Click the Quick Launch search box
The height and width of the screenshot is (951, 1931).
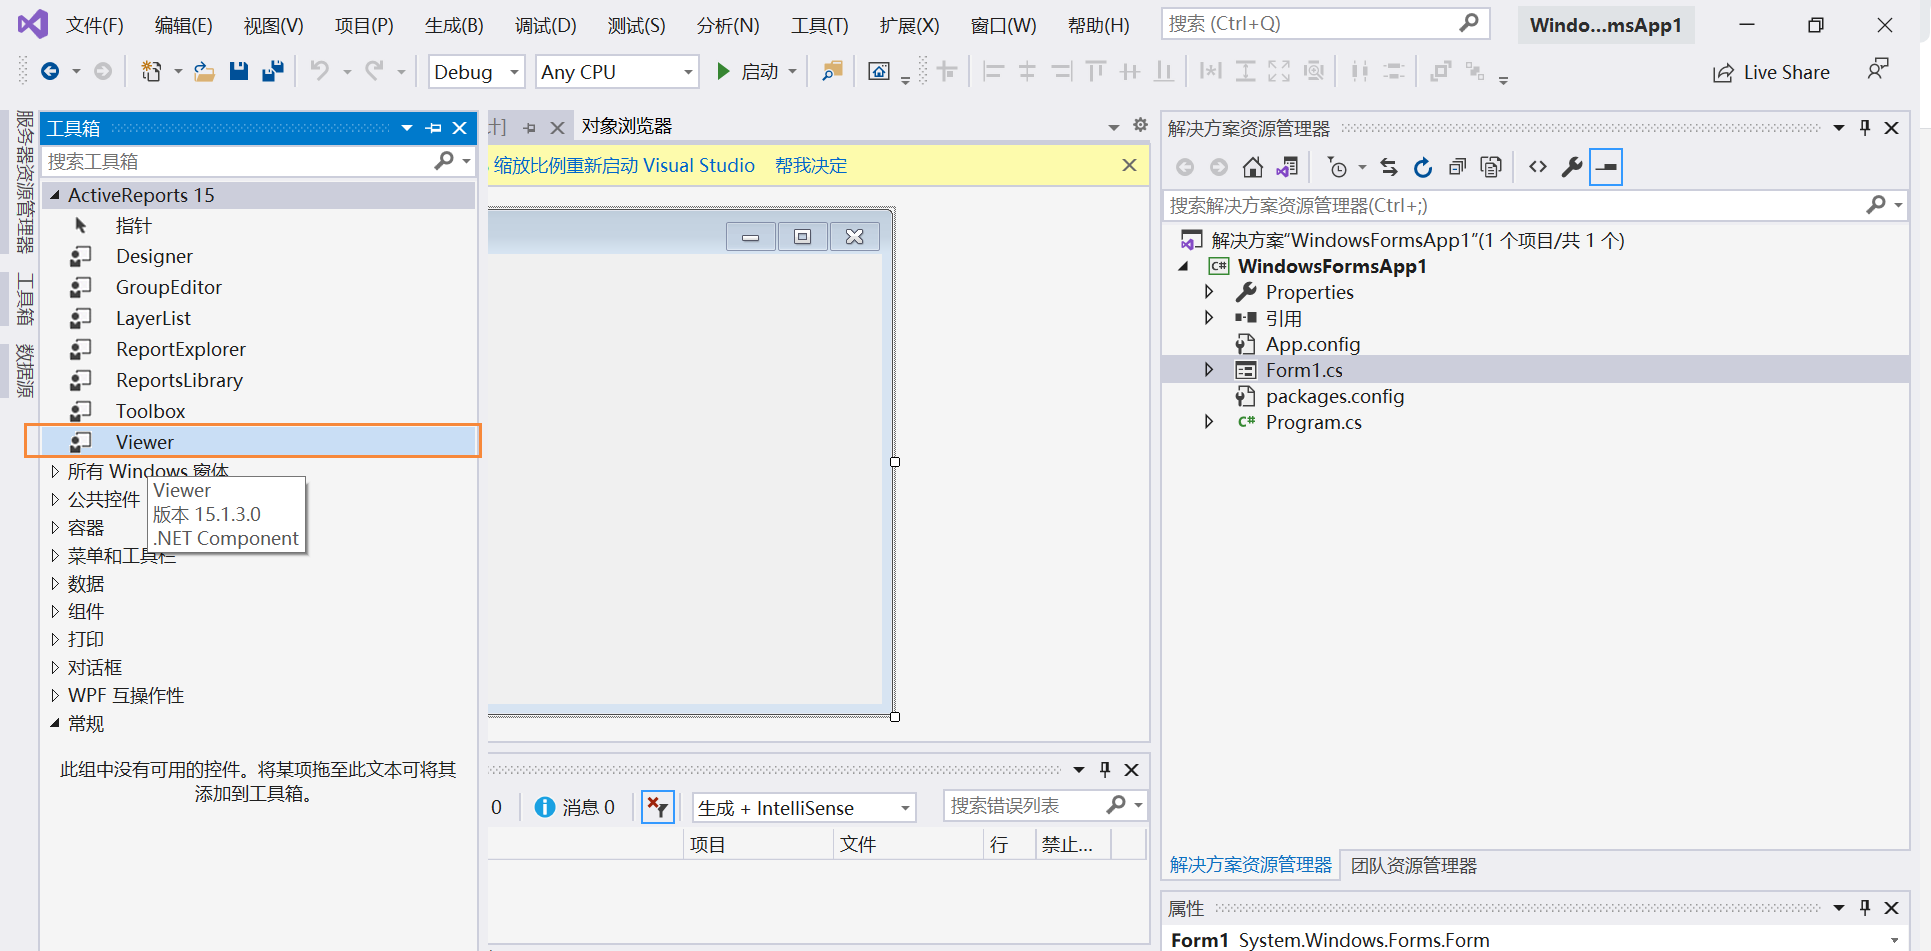[1325, 24]
